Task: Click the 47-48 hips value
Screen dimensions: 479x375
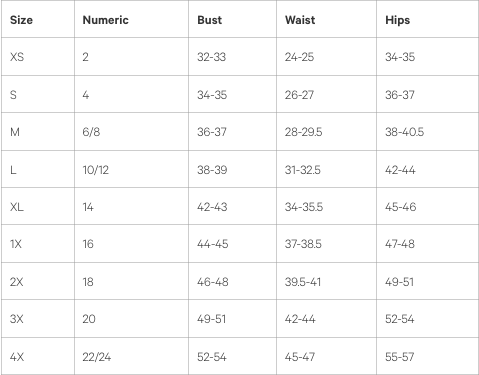Action: click(x=400, y=244)
